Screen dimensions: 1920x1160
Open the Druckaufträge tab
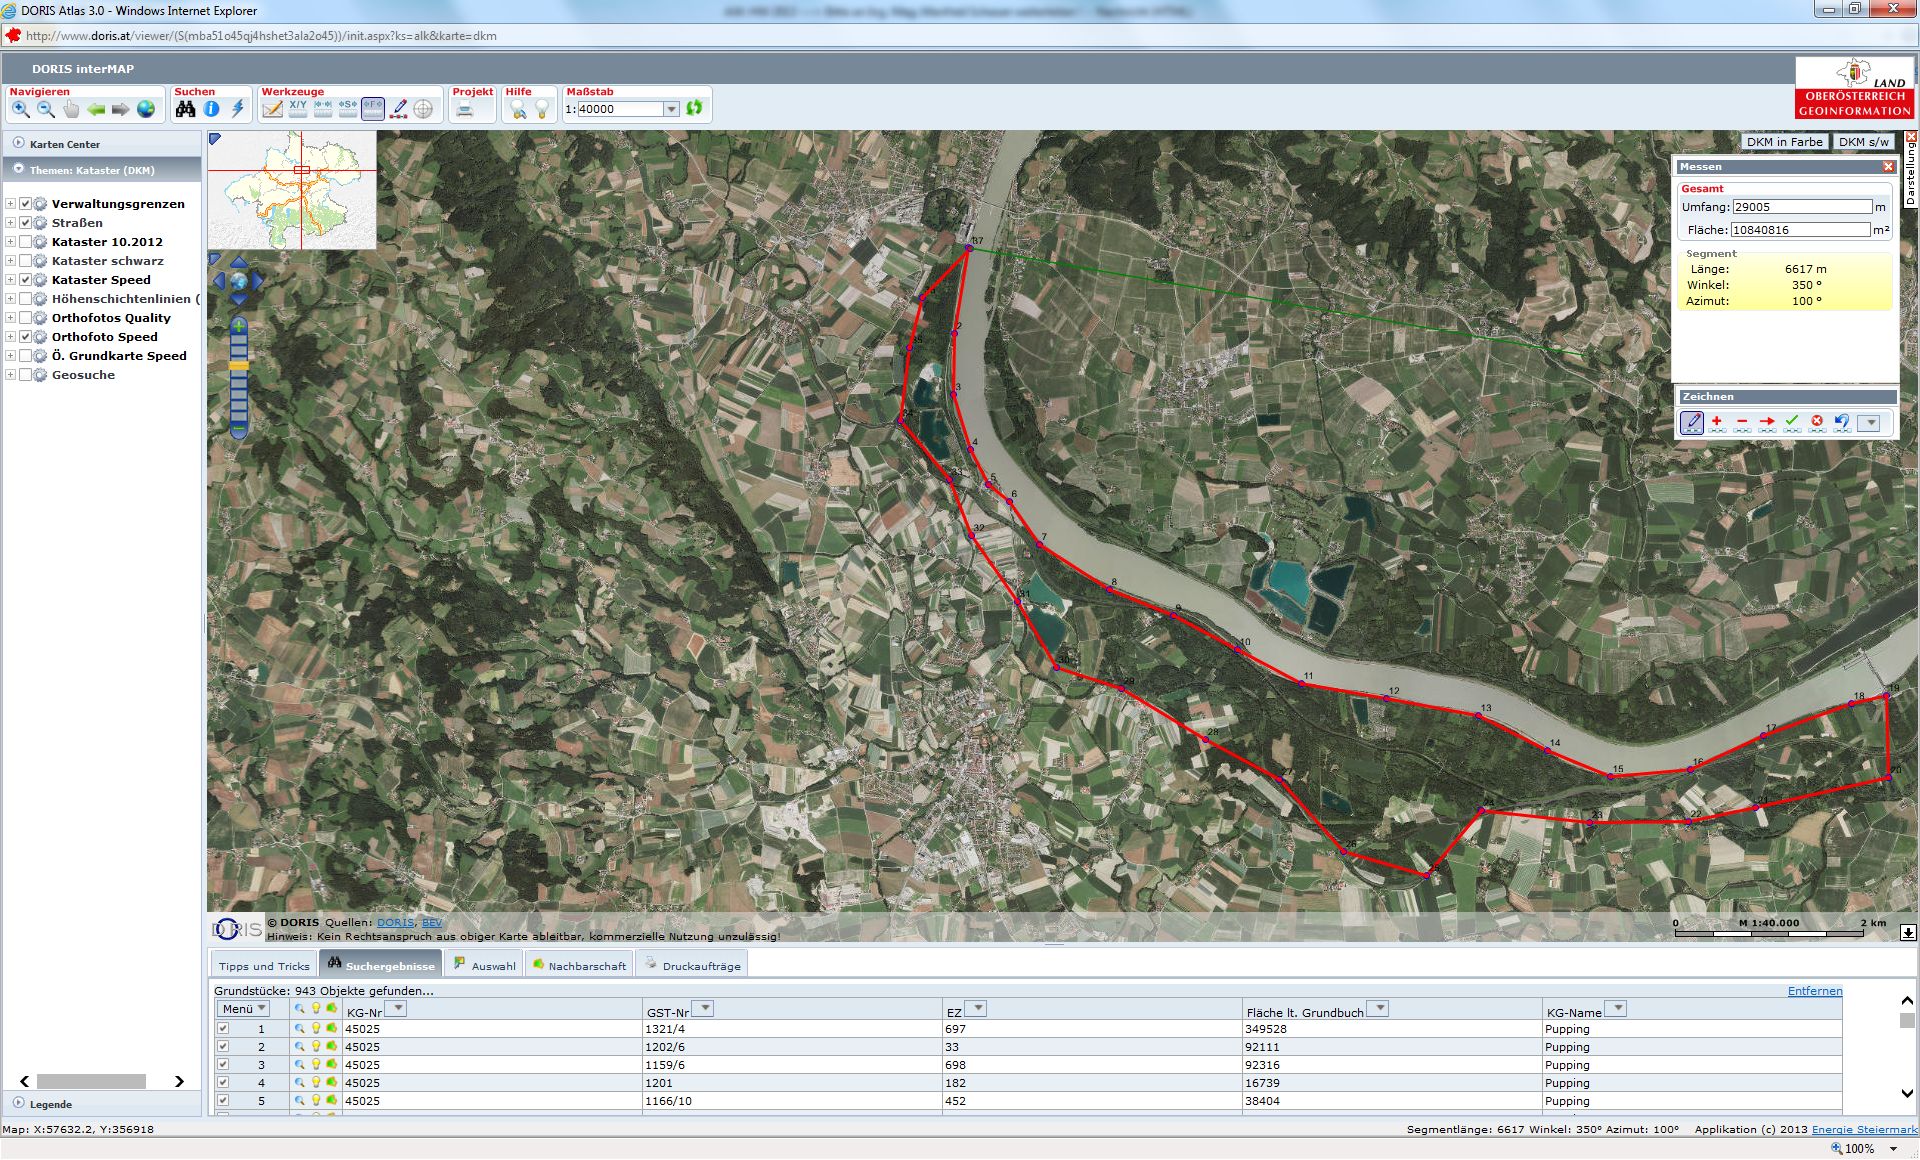click(693, 965)
